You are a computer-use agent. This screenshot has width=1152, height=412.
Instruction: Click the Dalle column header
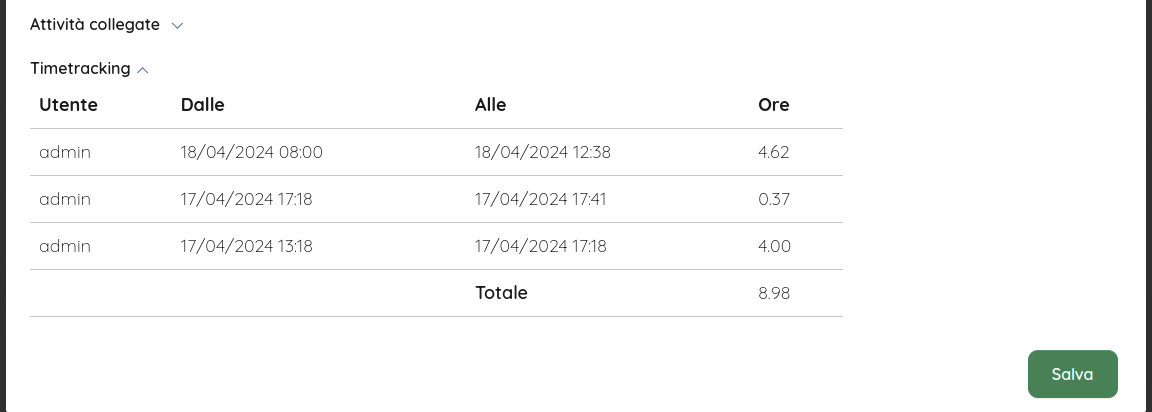tap(203, 104)
